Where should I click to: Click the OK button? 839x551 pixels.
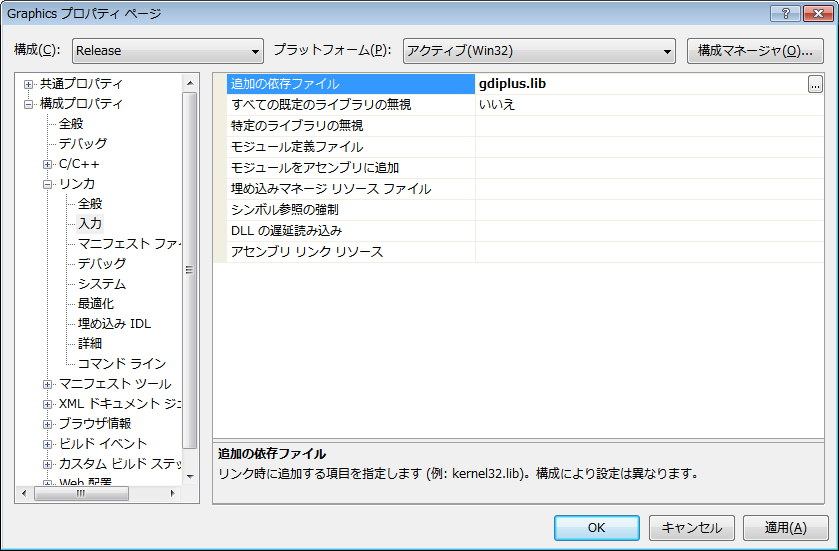(597, 528)
